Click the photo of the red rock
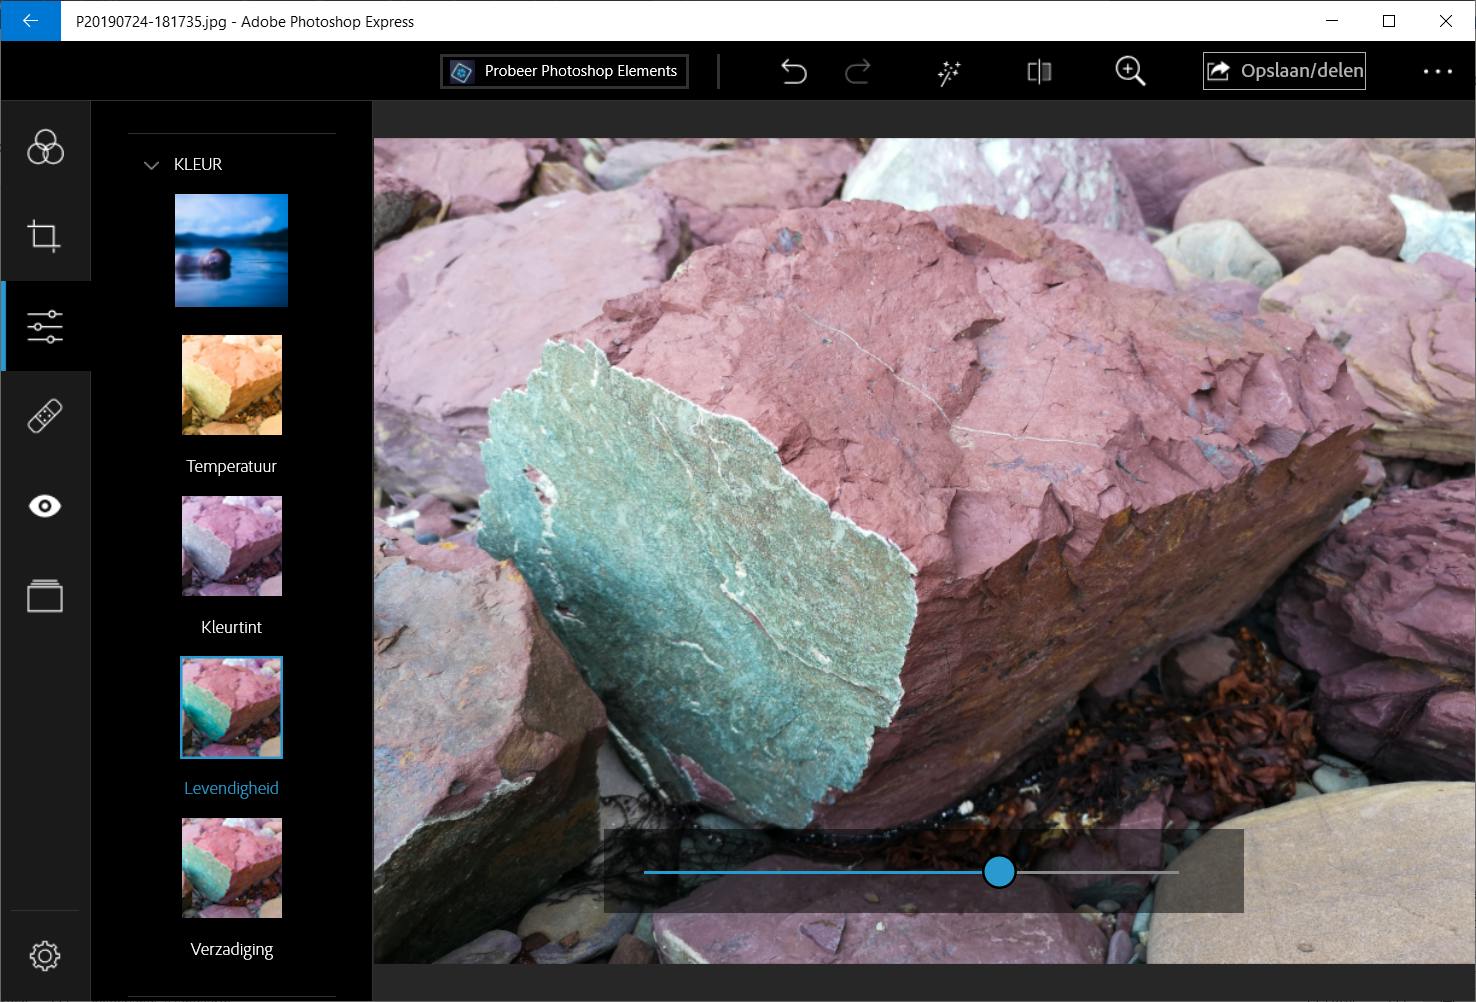The image size is (1476, 1002). coord(924,551)
